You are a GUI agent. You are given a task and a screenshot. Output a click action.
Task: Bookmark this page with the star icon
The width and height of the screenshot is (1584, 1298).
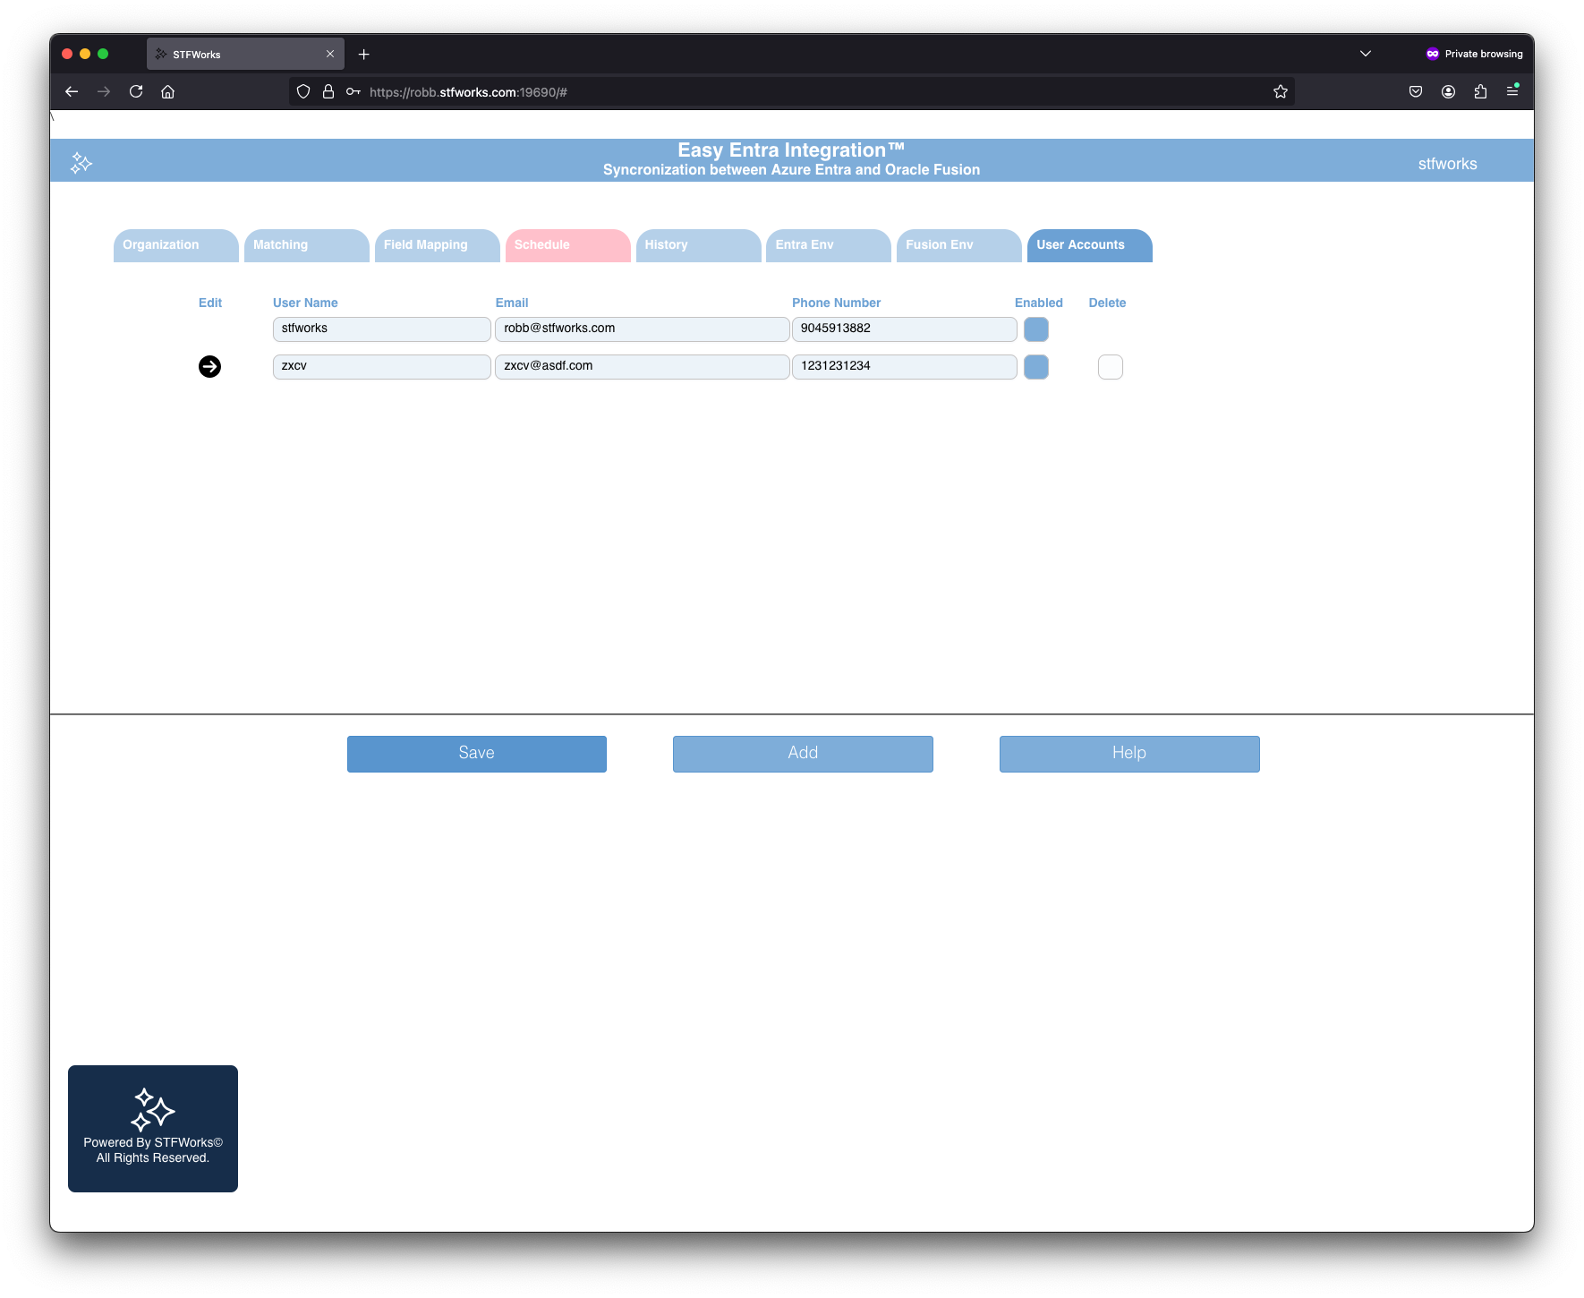1280,92
